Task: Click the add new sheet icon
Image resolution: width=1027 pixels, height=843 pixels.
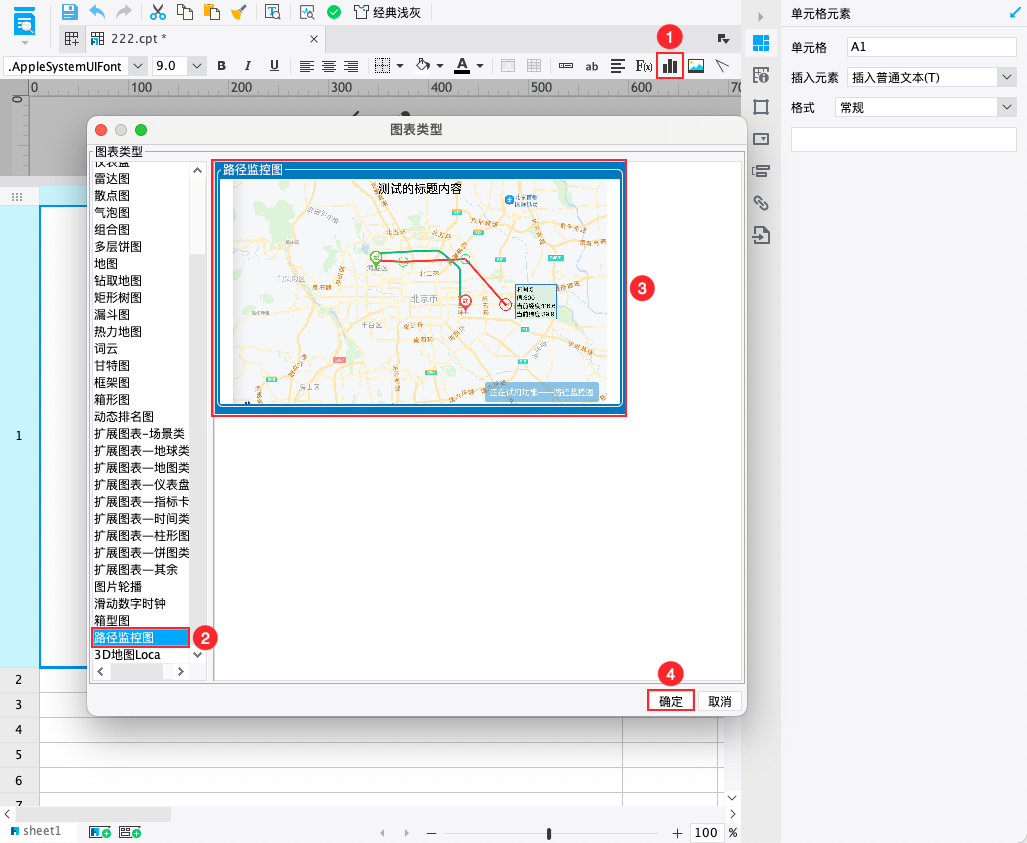Action: pos(100,832)
